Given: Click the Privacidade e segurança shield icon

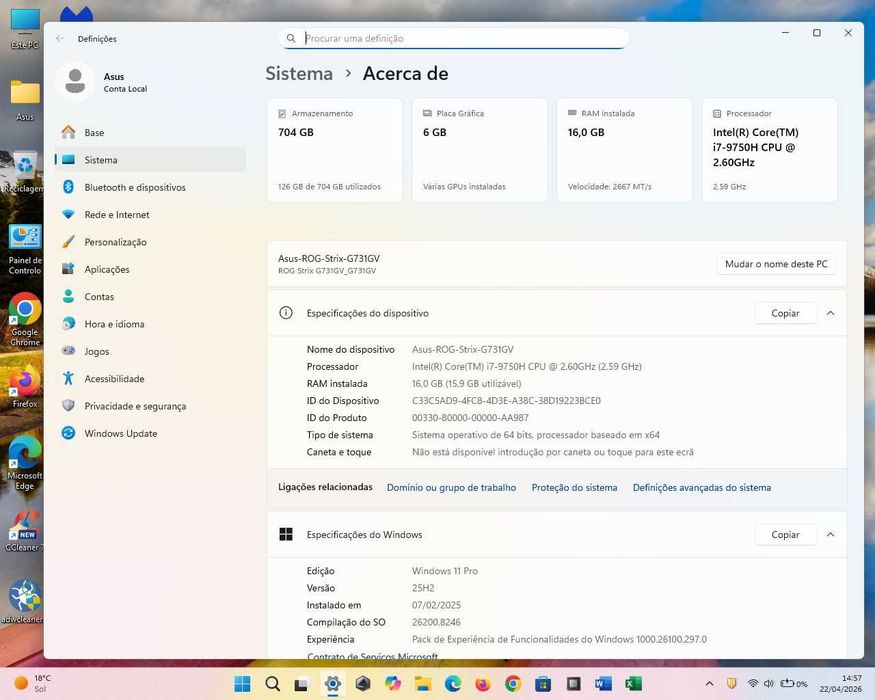Looking at the screenshot, I should (69, 406).
